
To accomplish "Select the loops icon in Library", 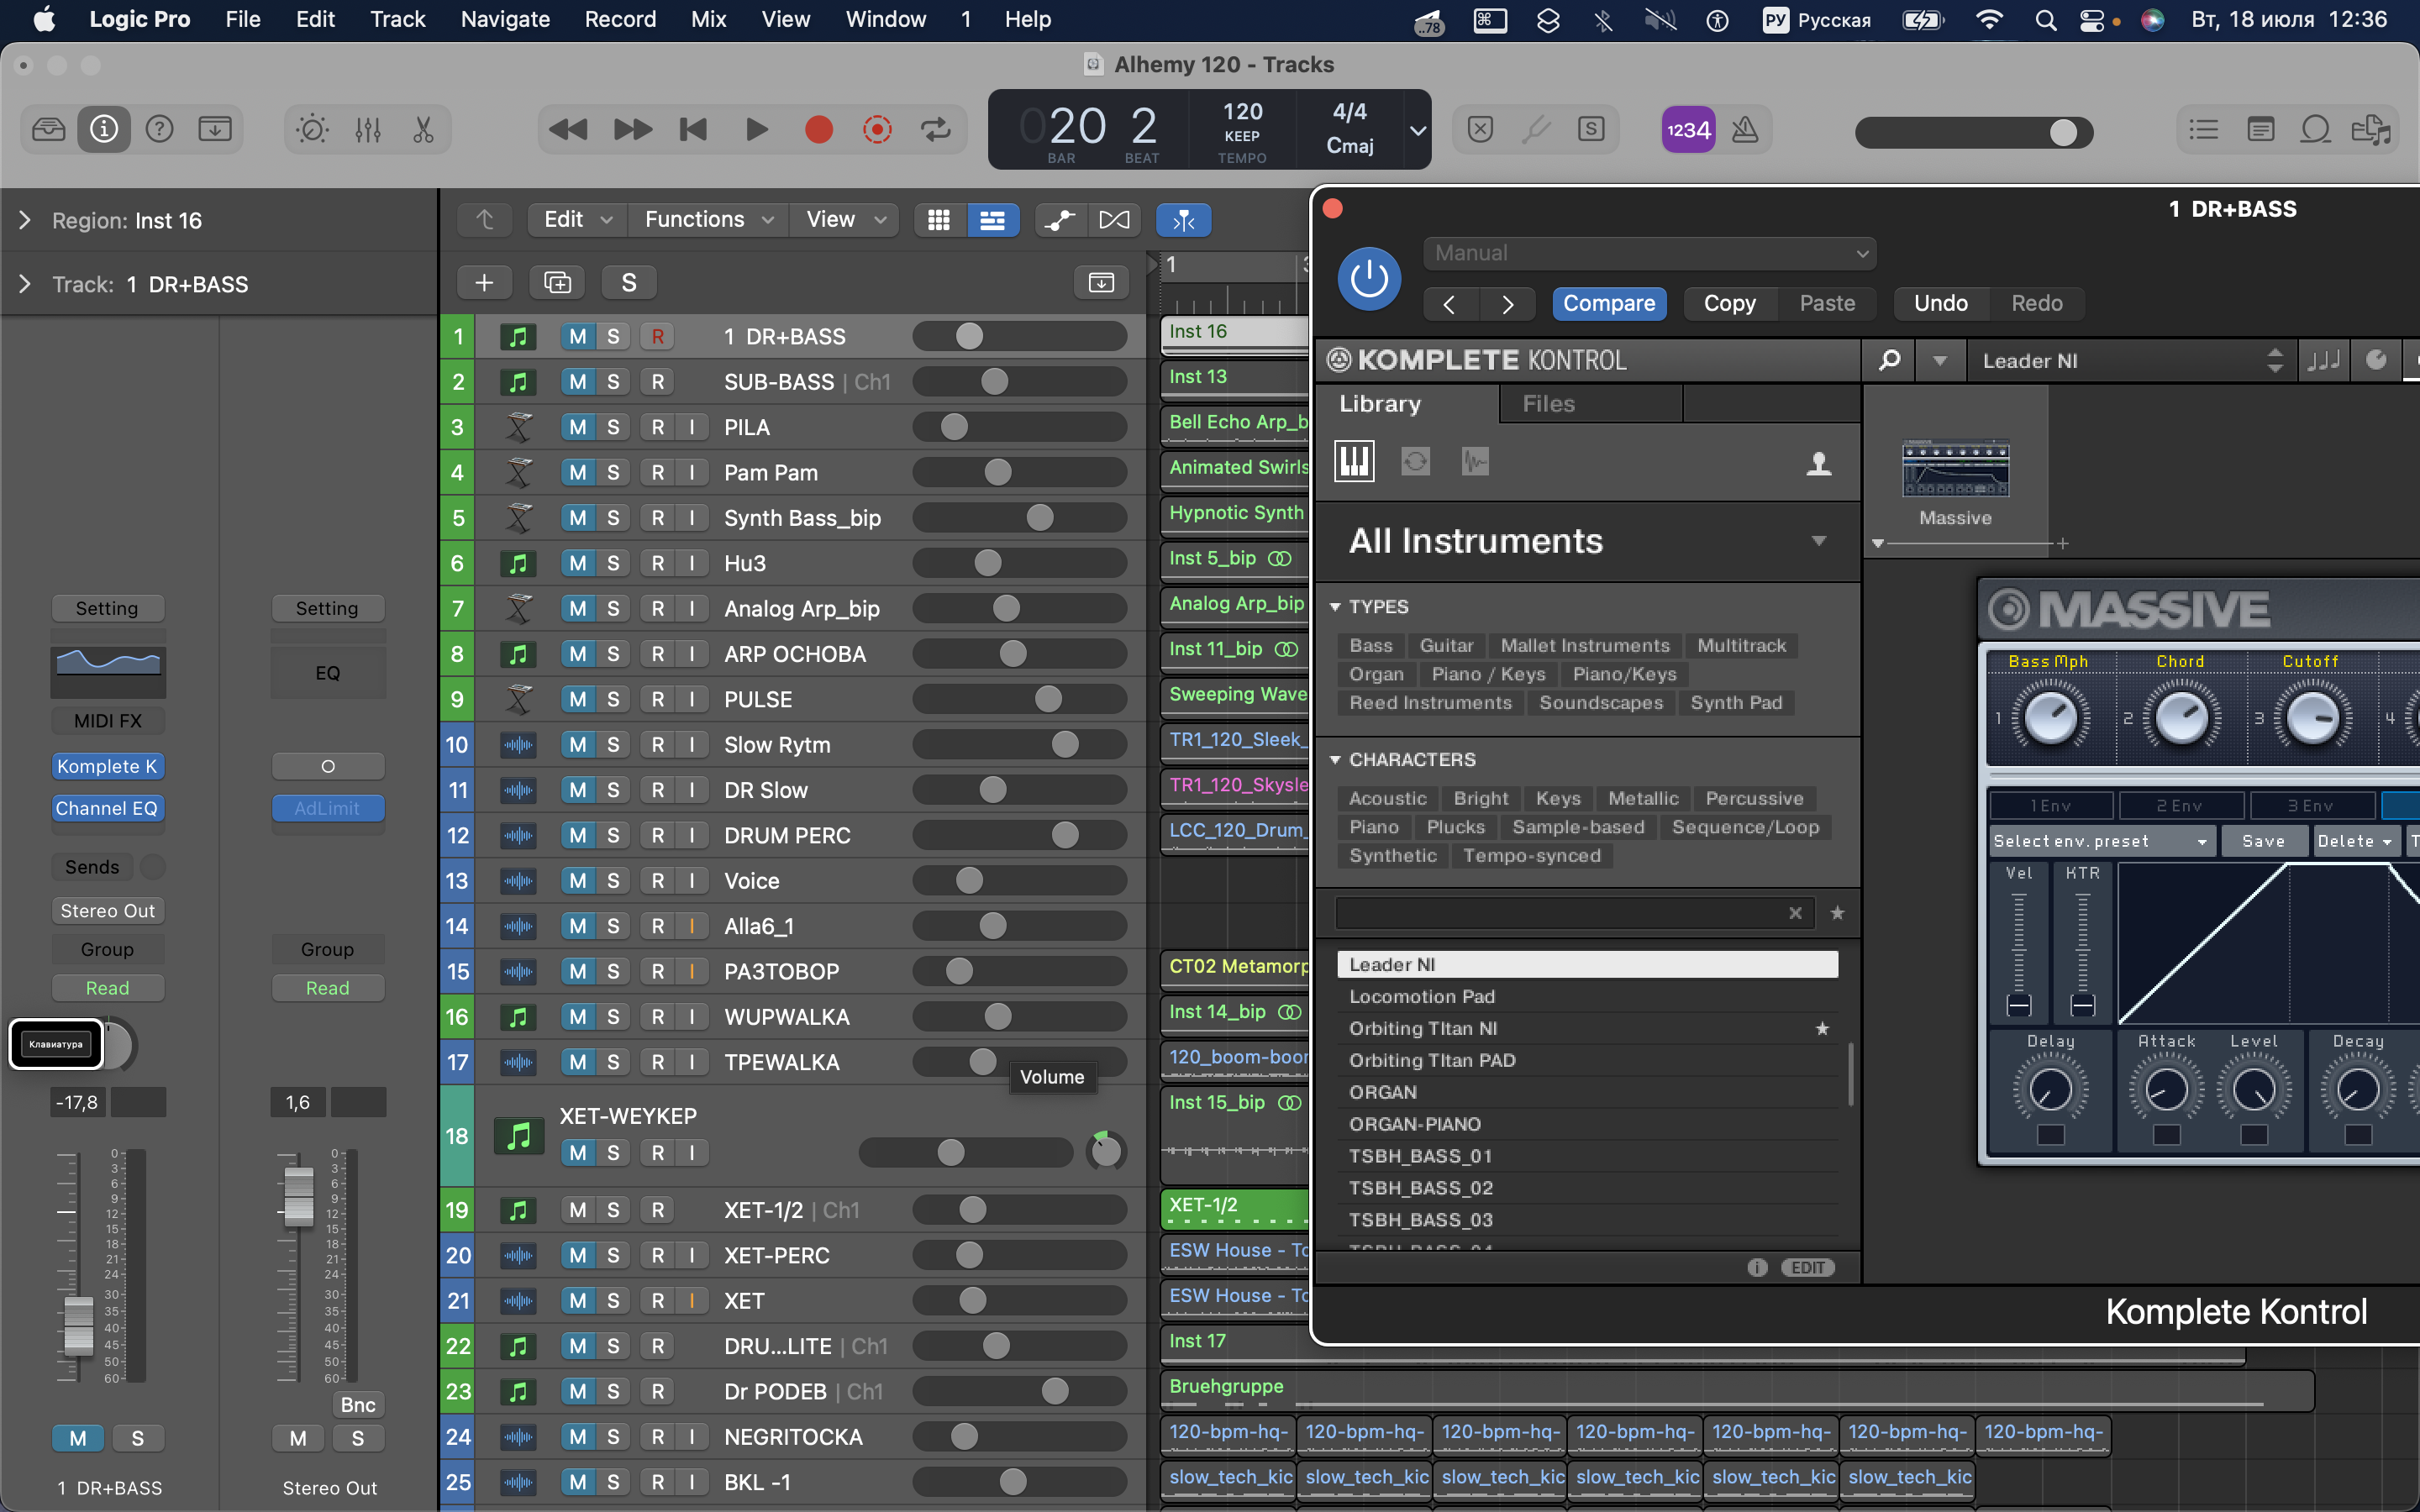I will (x=1415, y=461).
